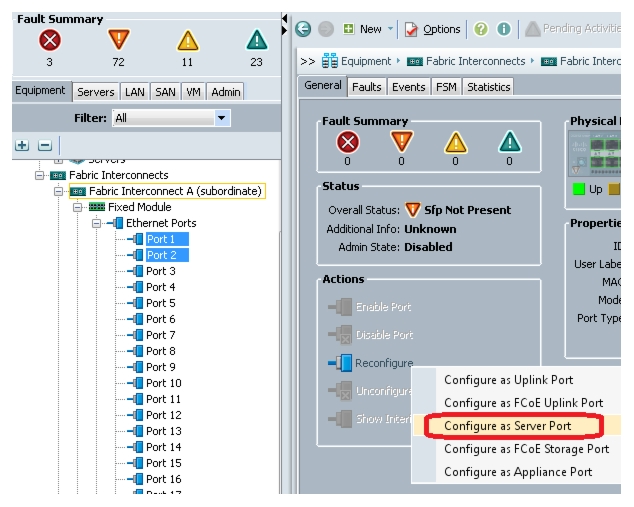Click the orange major faults icon showing 72
Image resolution: width=634 pixels, height=507 pixels.
pos(119,40)
